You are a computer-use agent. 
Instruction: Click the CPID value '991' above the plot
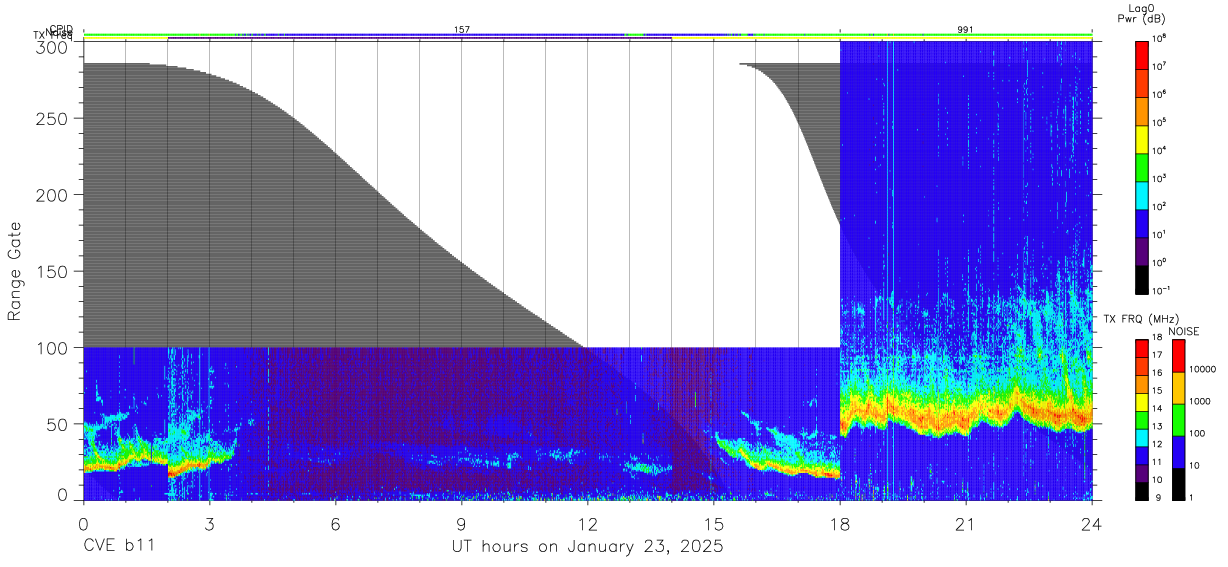[x=965, y=30]
